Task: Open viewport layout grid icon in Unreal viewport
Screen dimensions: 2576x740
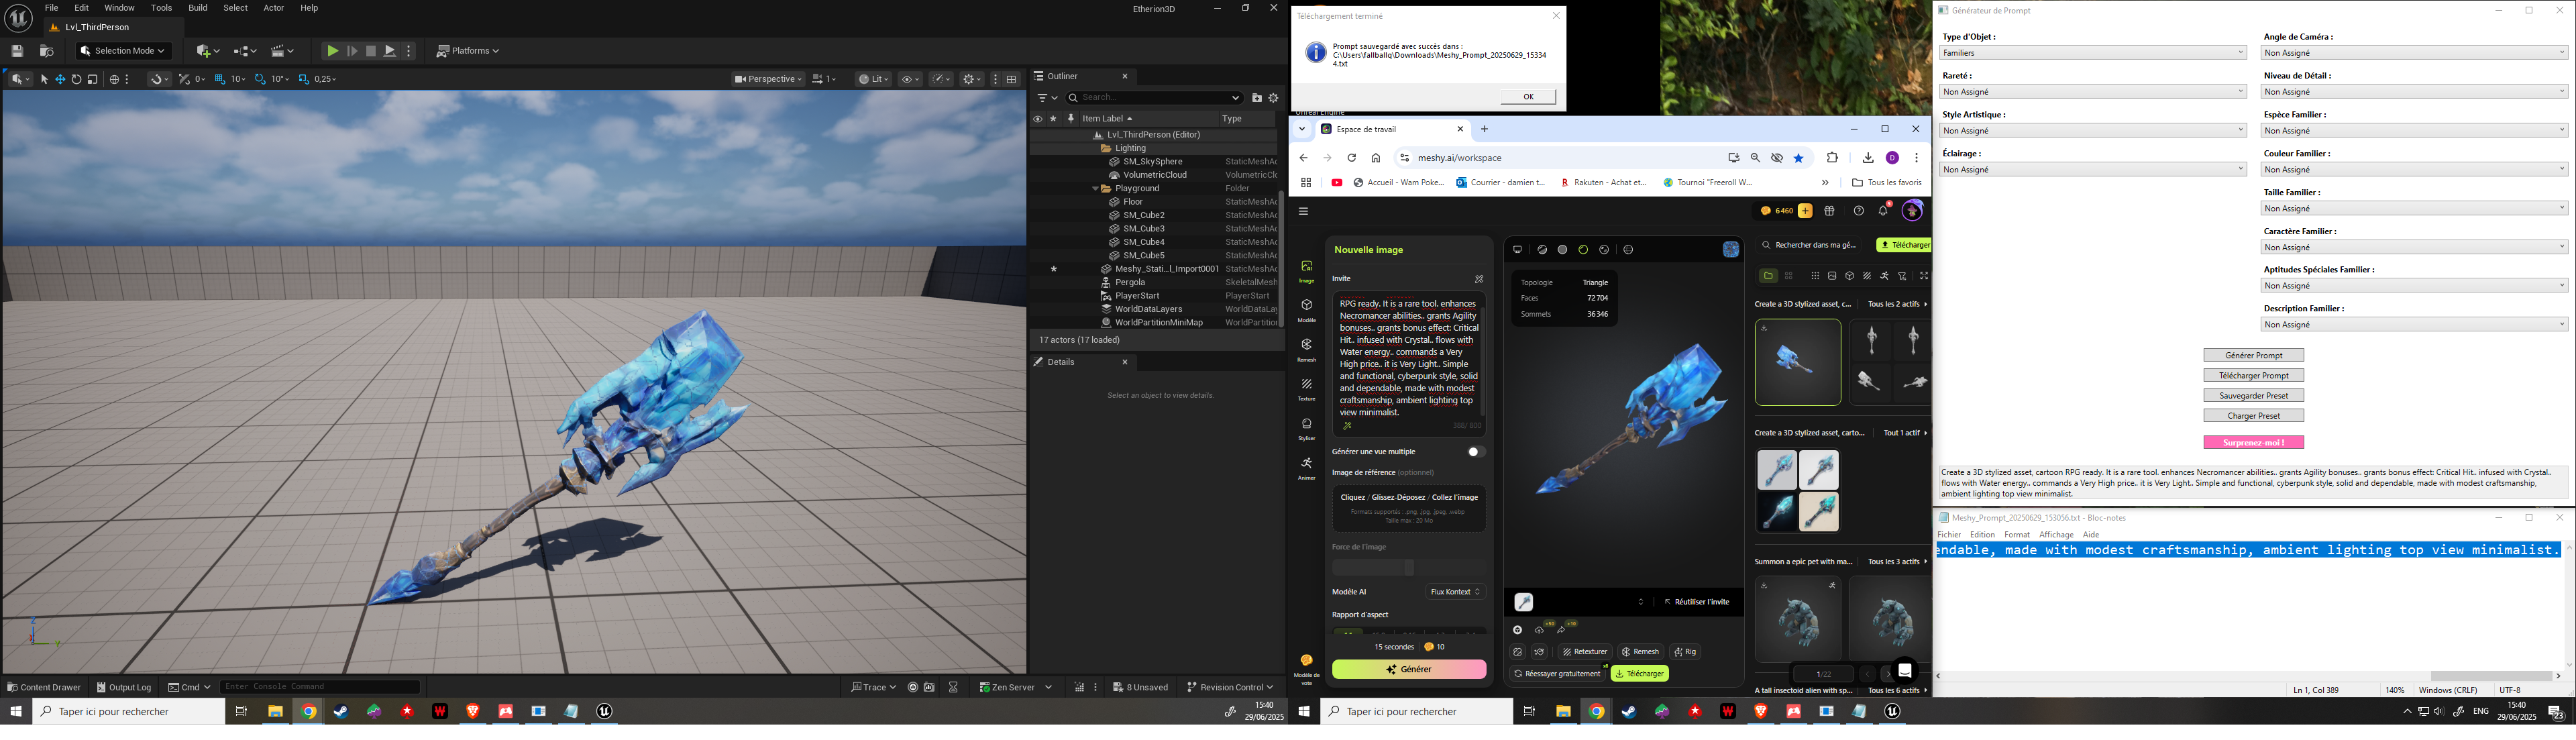Action: 1012,79
